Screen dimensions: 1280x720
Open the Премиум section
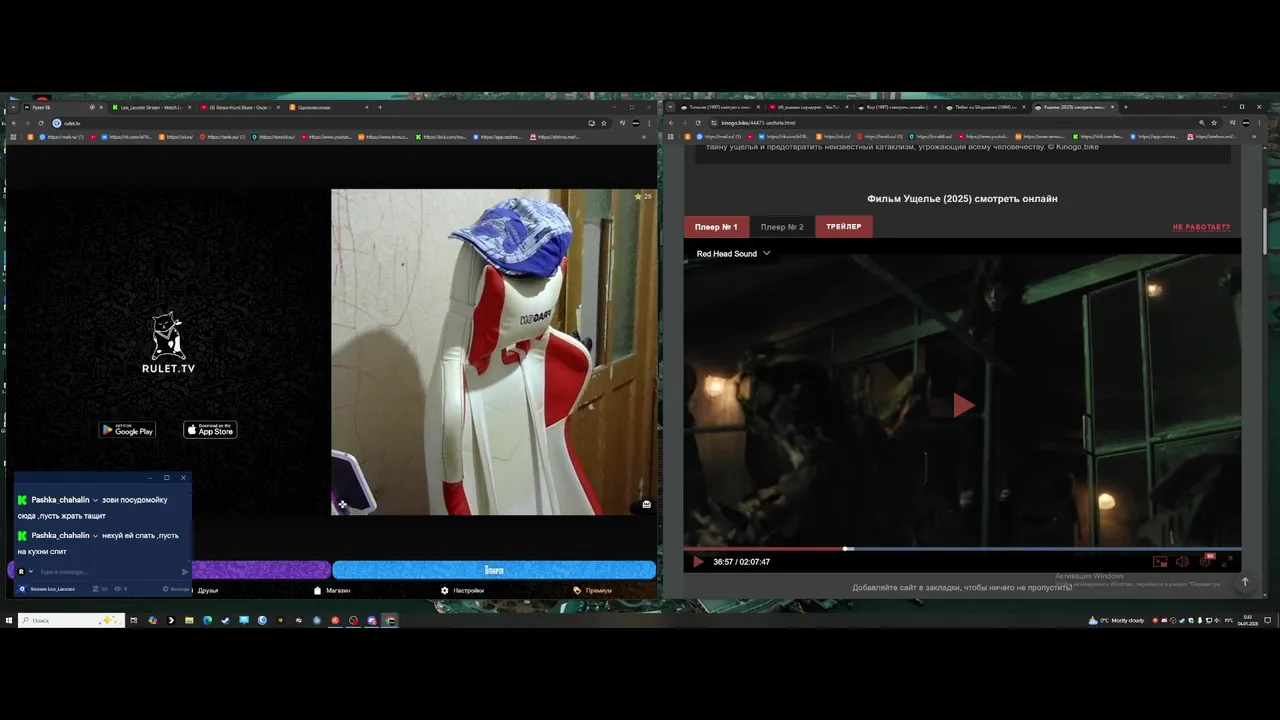[593, 590]
